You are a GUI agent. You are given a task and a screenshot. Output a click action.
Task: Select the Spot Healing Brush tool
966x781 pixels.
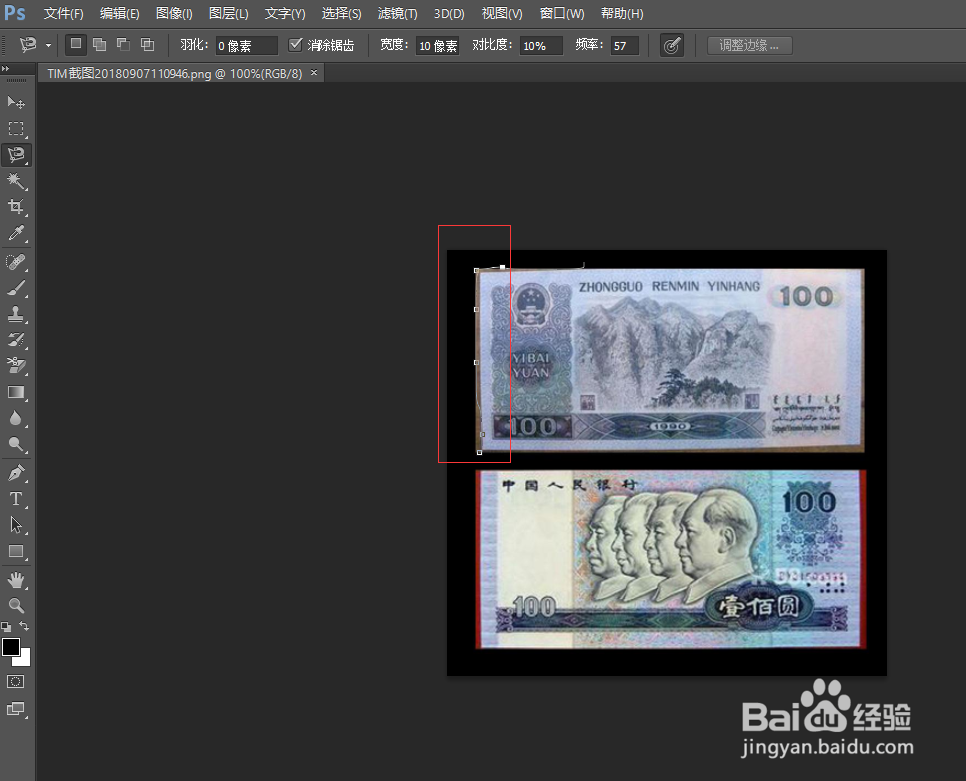(x=16, y=262)
